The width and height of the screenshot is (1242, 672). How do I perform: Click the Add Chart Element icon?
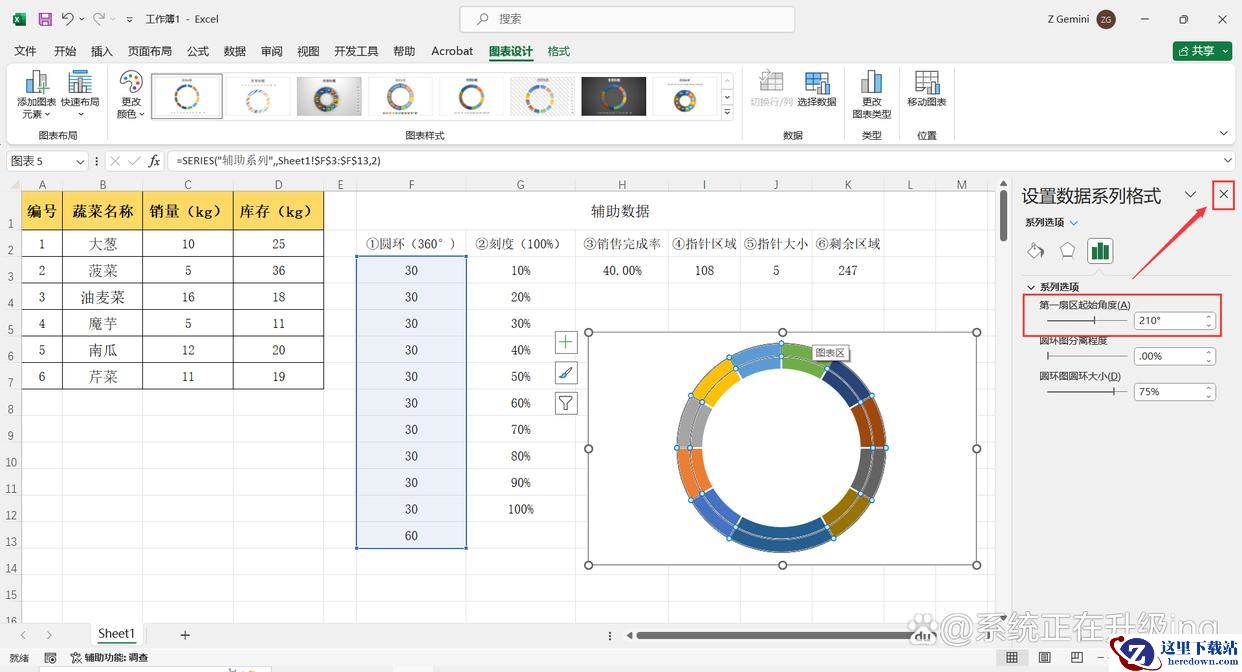pyautogui.click(x=37, y=84)
